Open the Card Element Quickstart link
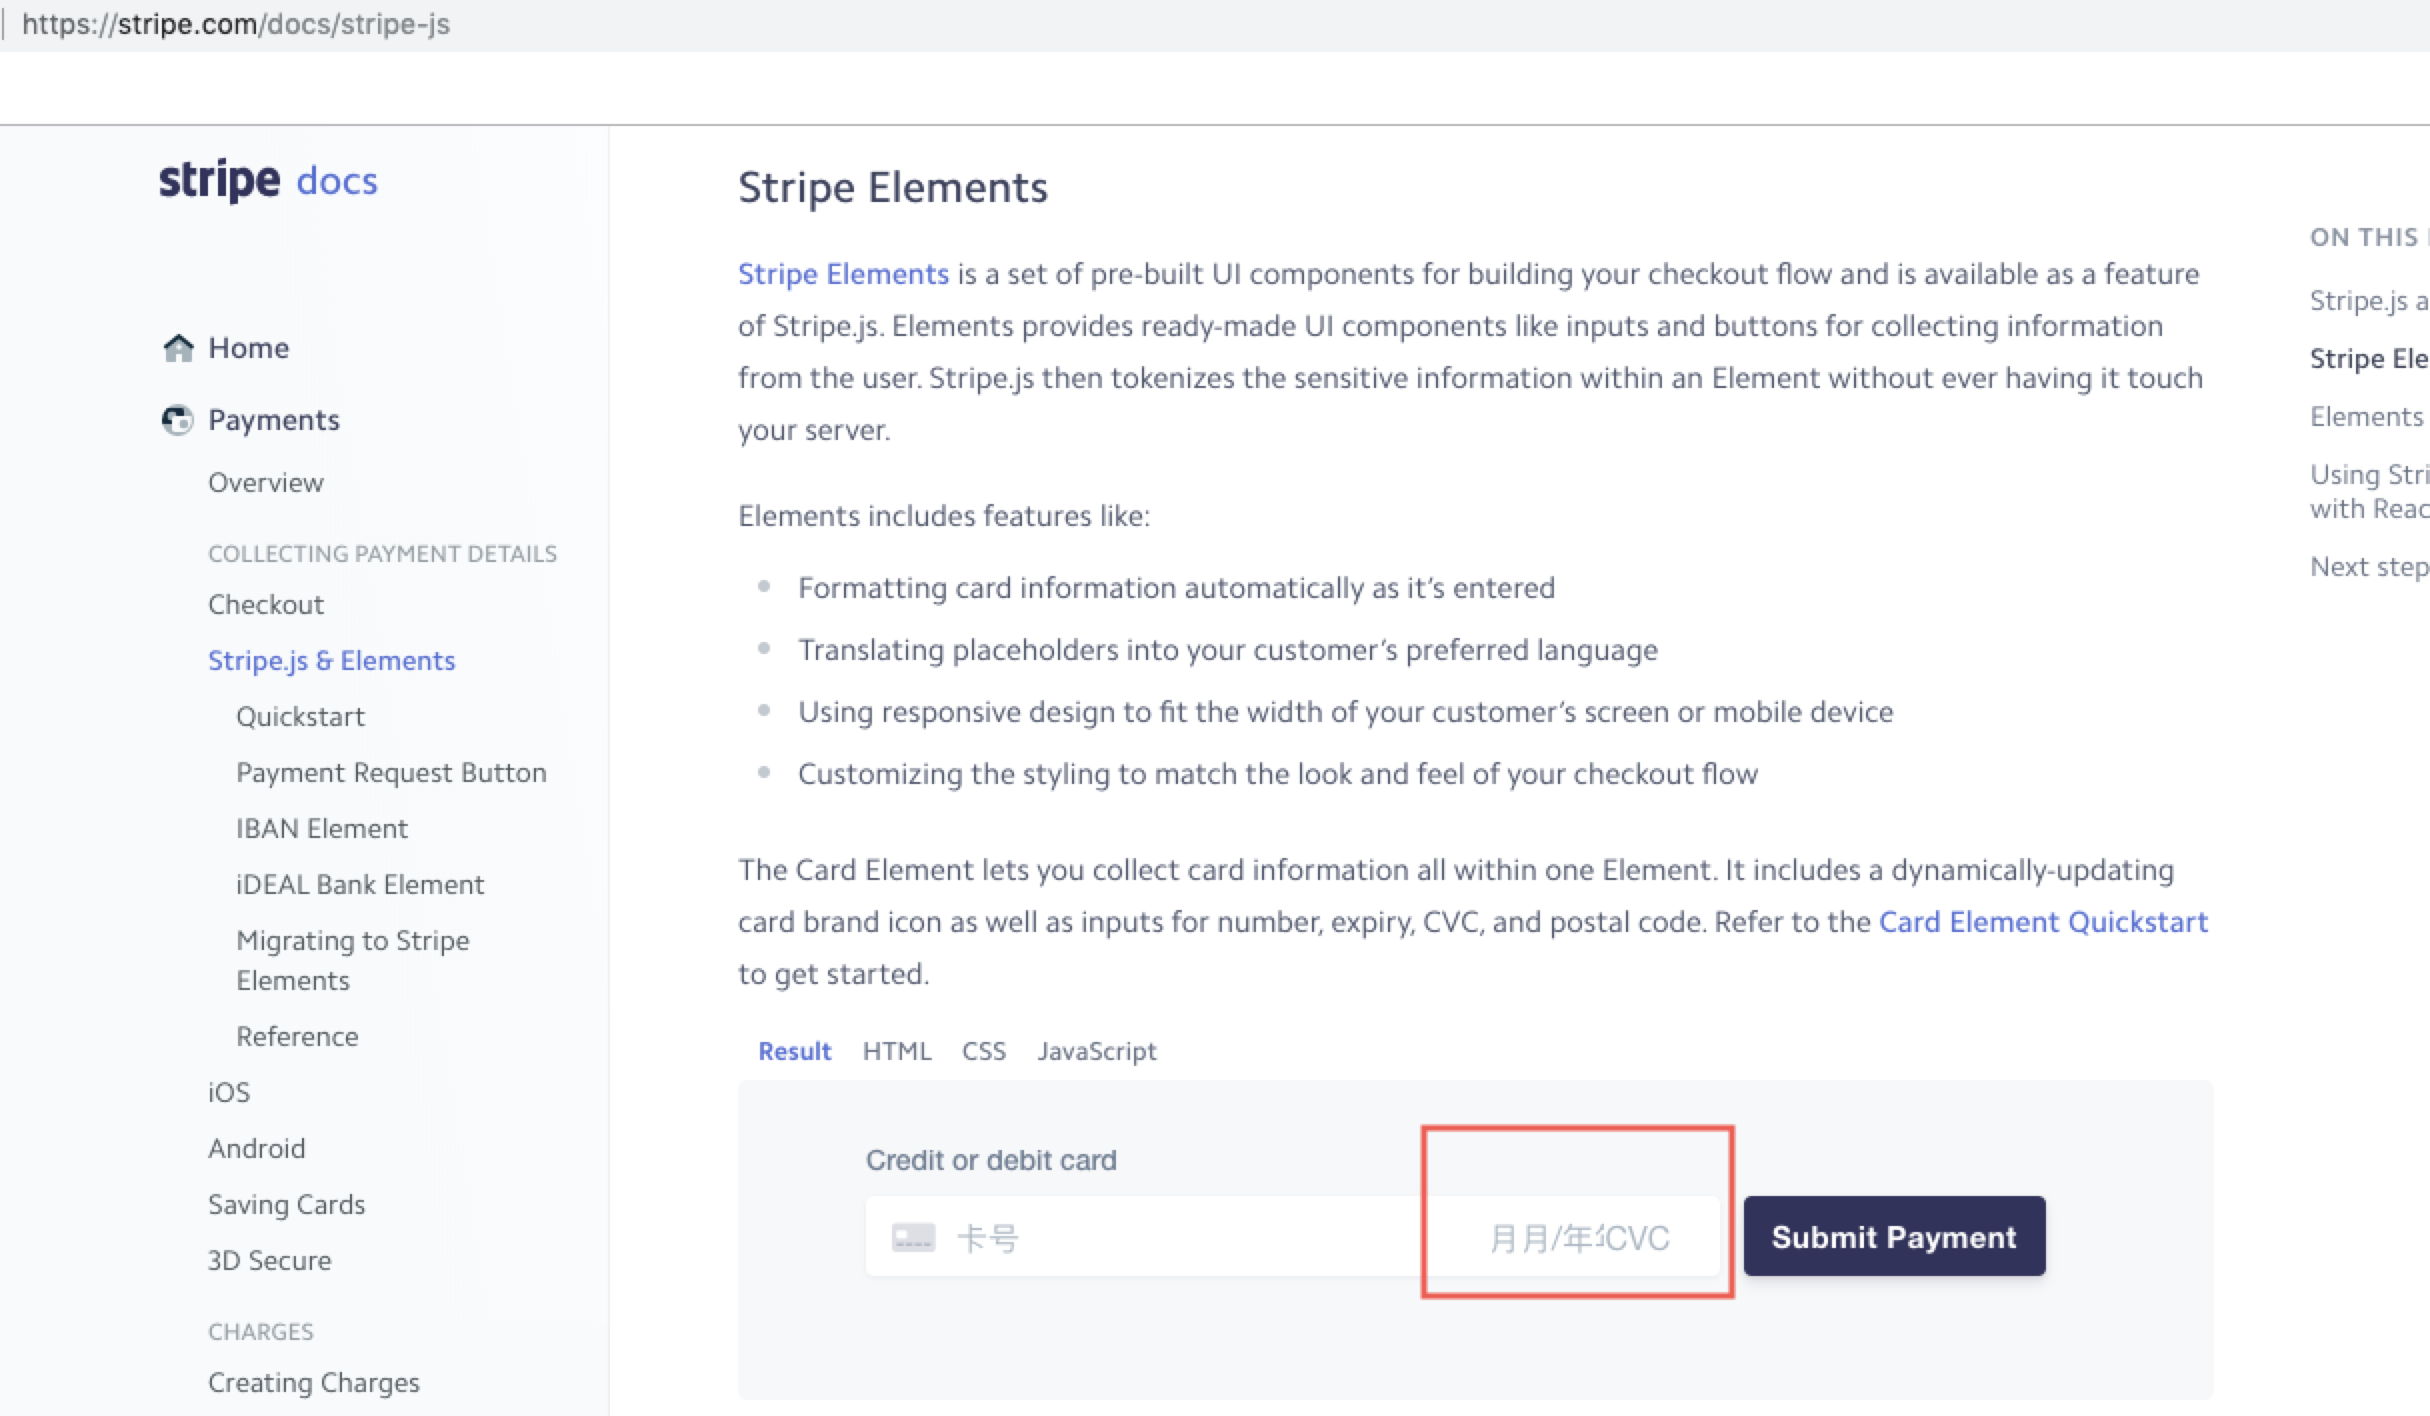 pos(2043,921)
